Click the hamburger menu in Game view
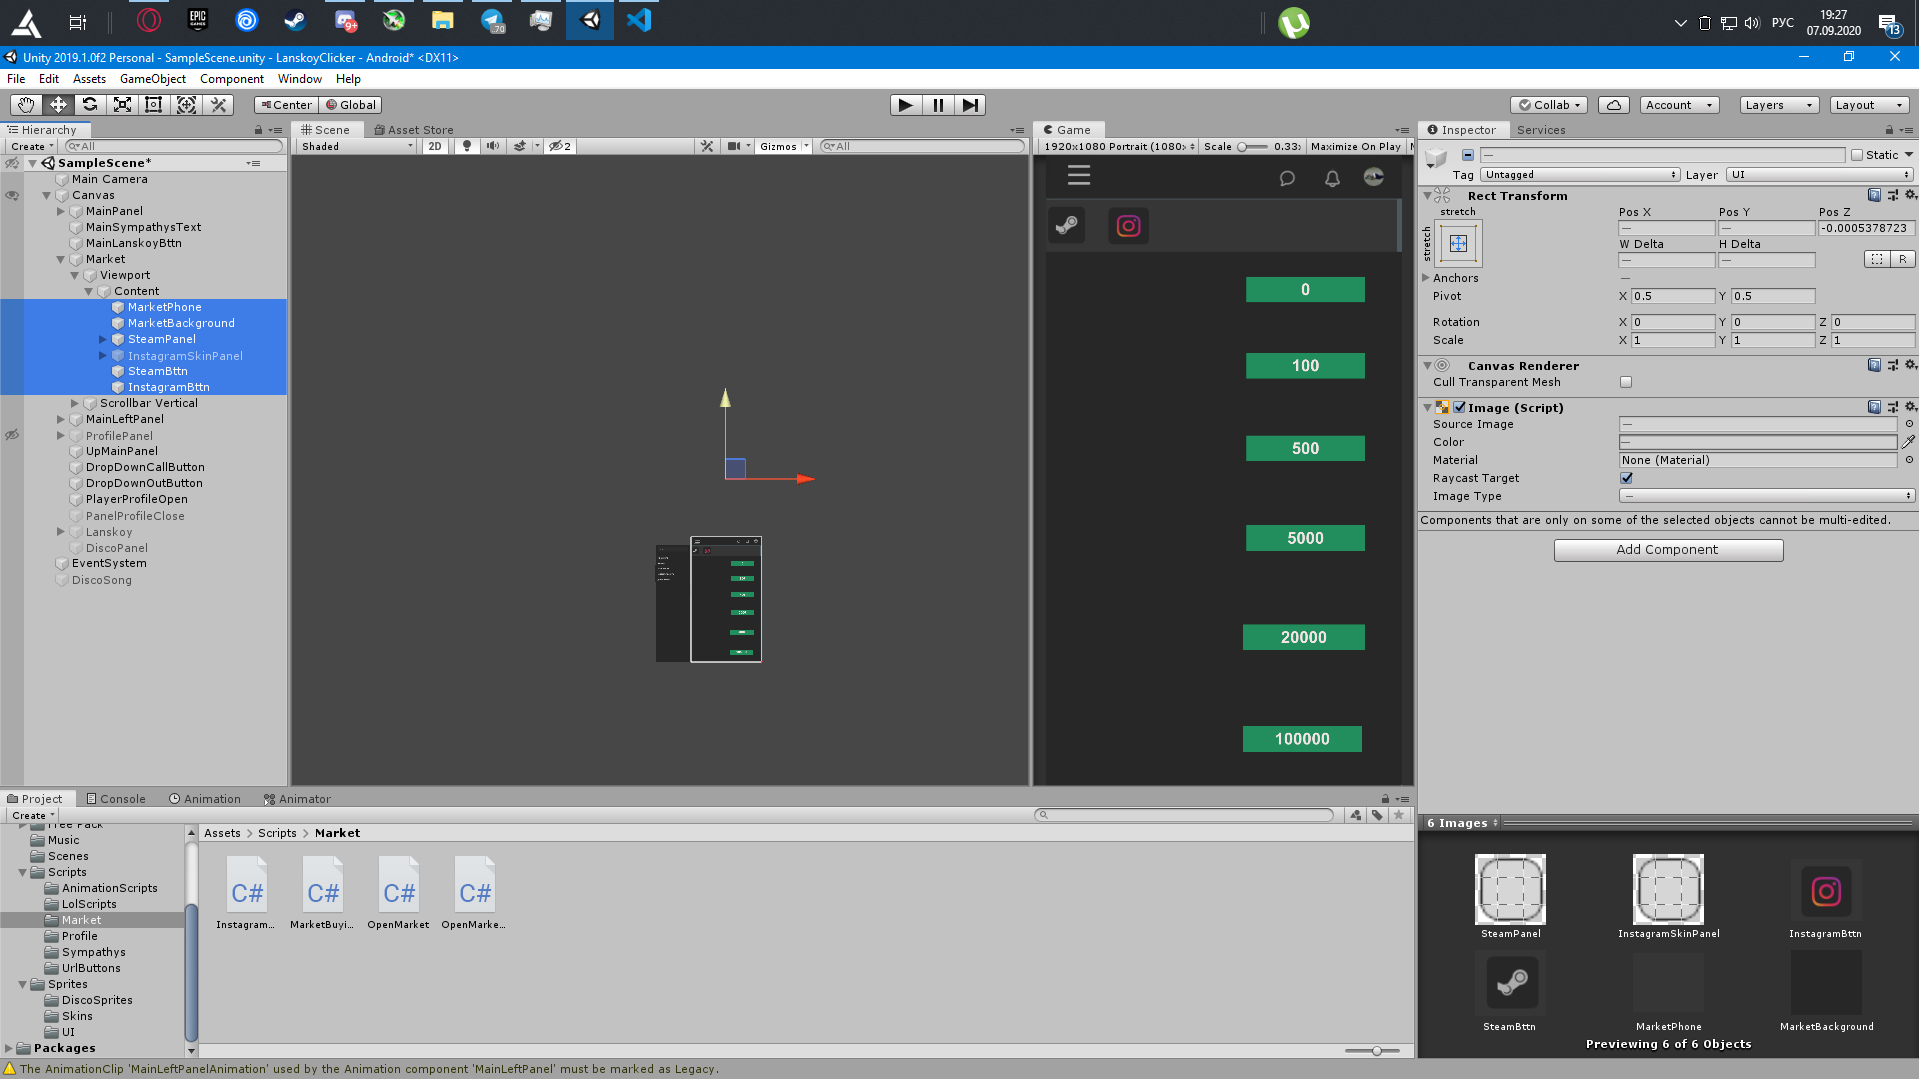The width and height of the screenshot is (1919, 1079). coord(1078,175)
